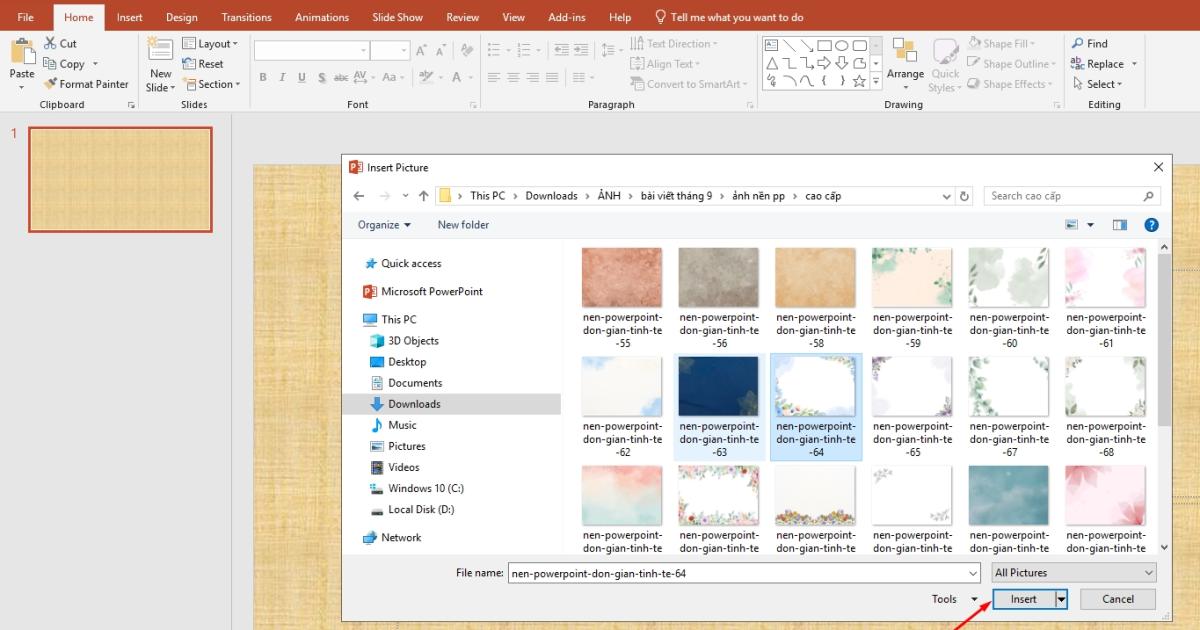This screenshot has height=630, width=1200.
Task: Switch to the Design ribbon tab
Action: 181,16
